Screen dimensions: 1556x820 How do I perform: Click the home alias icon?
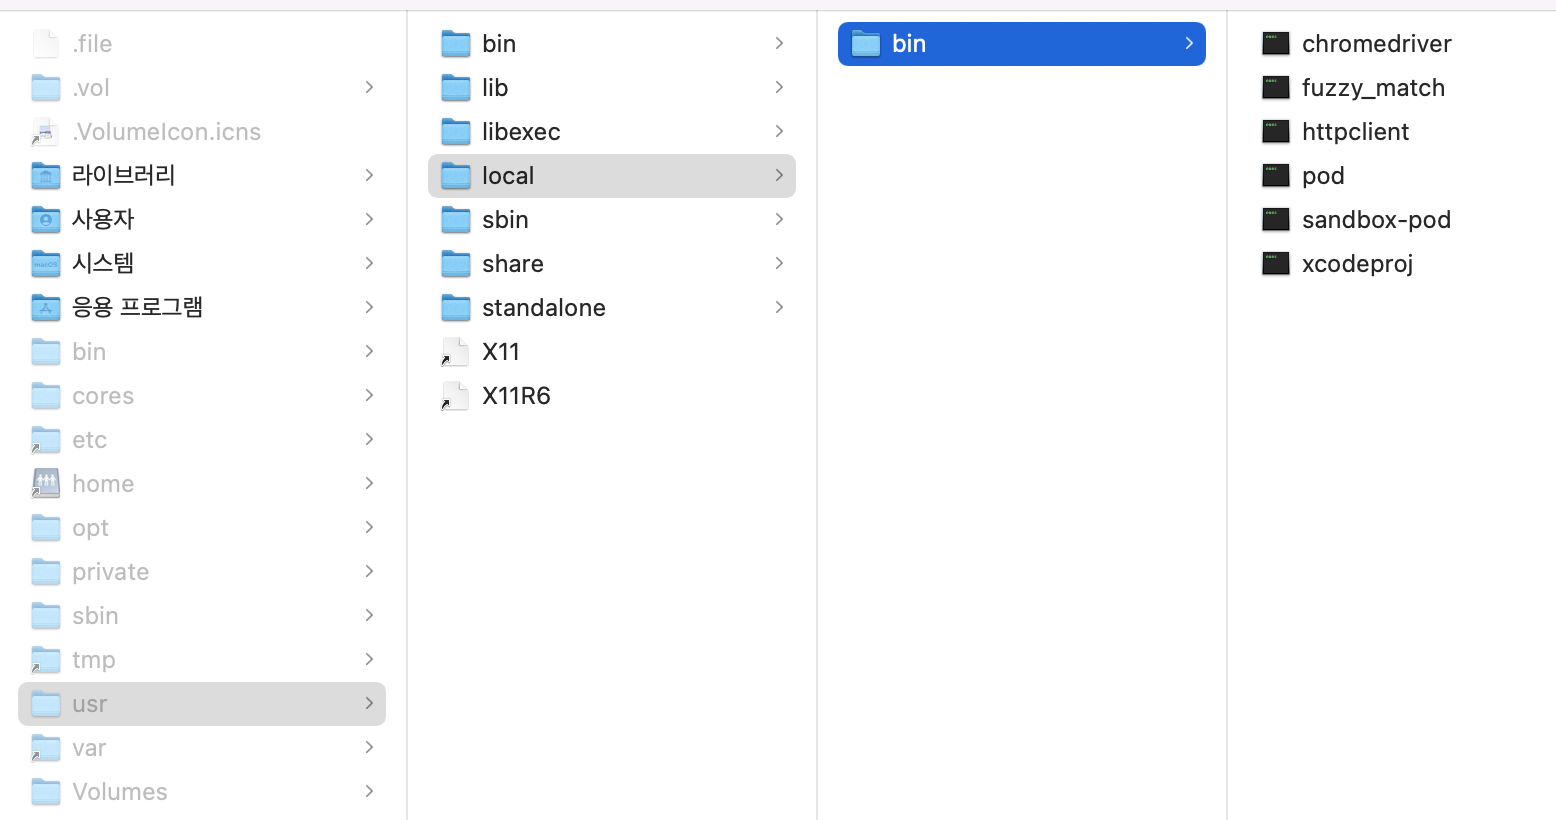coord(46,483)
